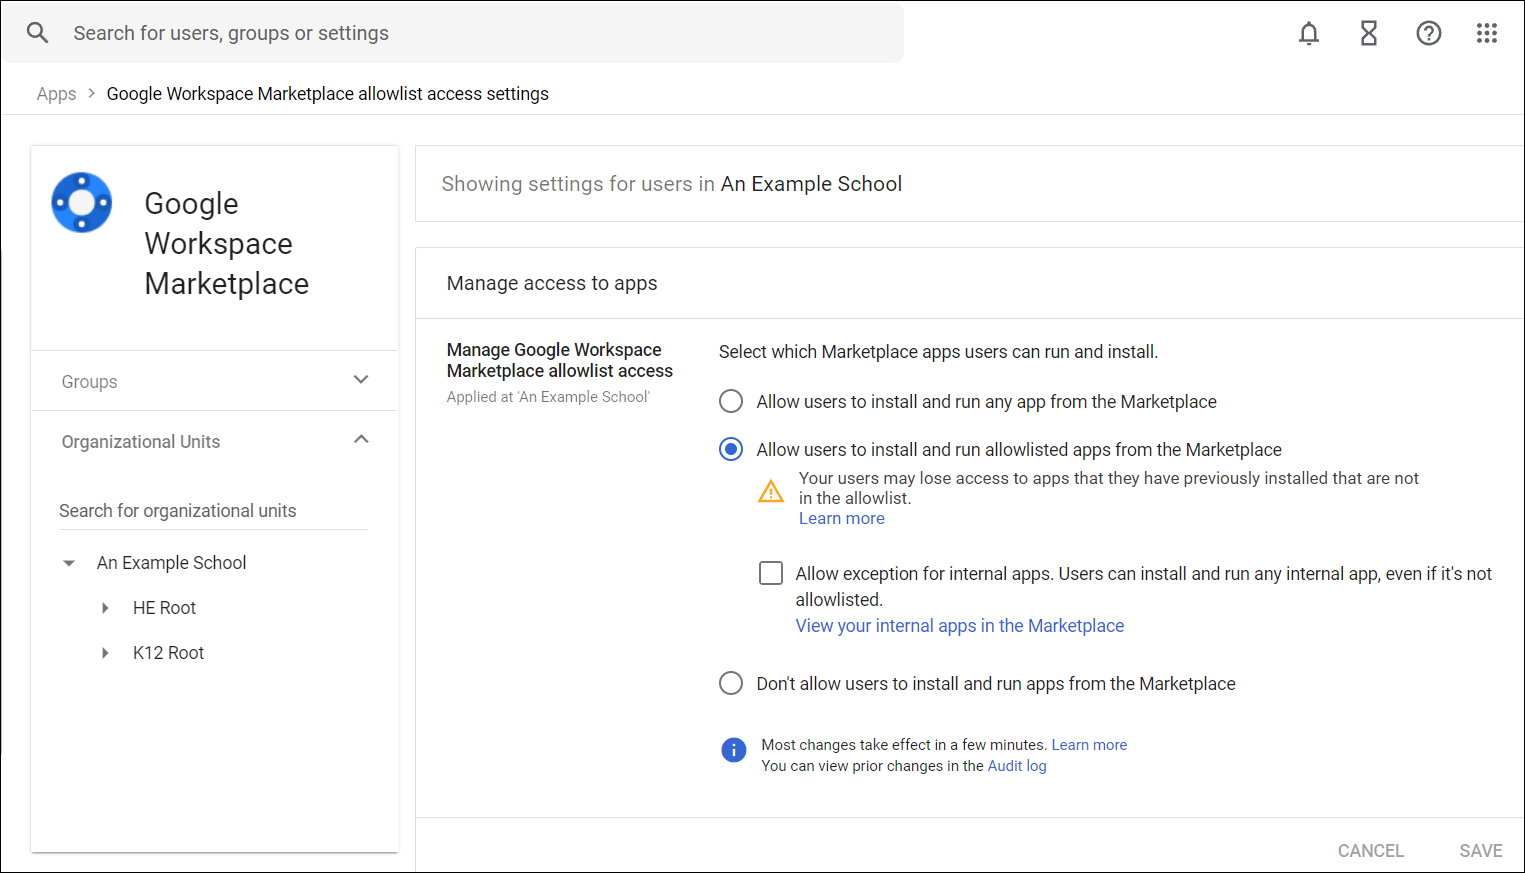
Task: Expand the Groups section chevron
Action: tap(361, 380)
